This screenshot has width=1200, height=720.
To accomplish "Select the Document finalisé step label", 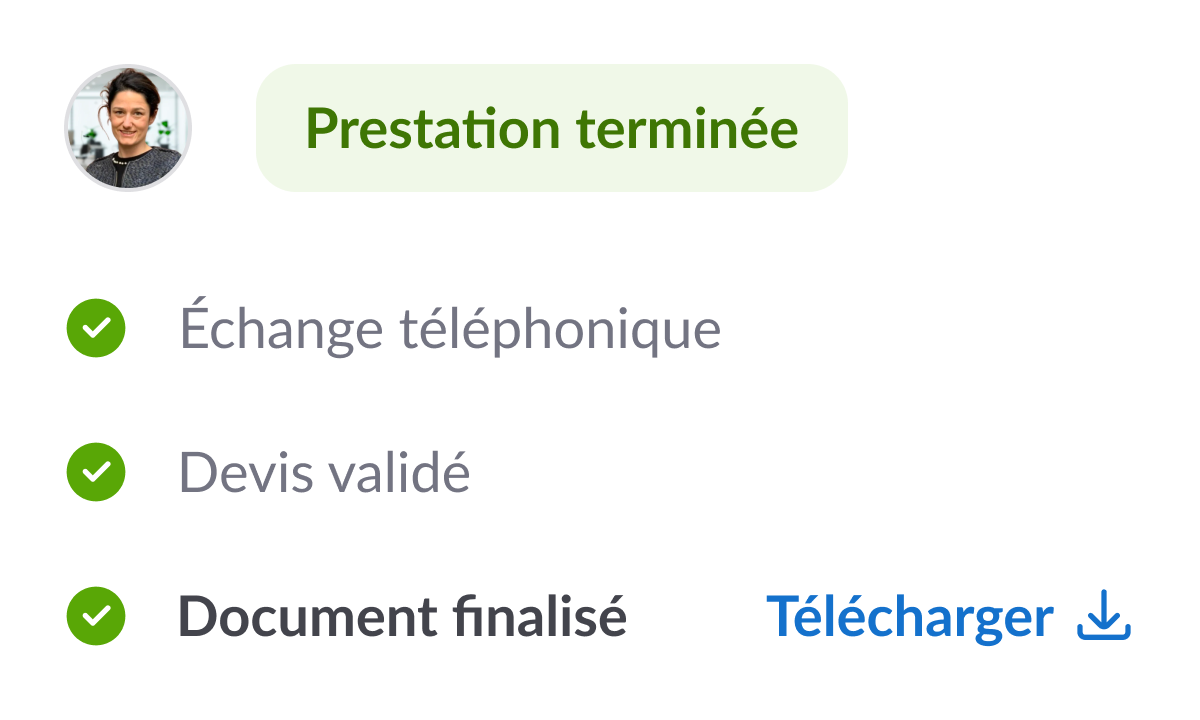I will (402, 616).
